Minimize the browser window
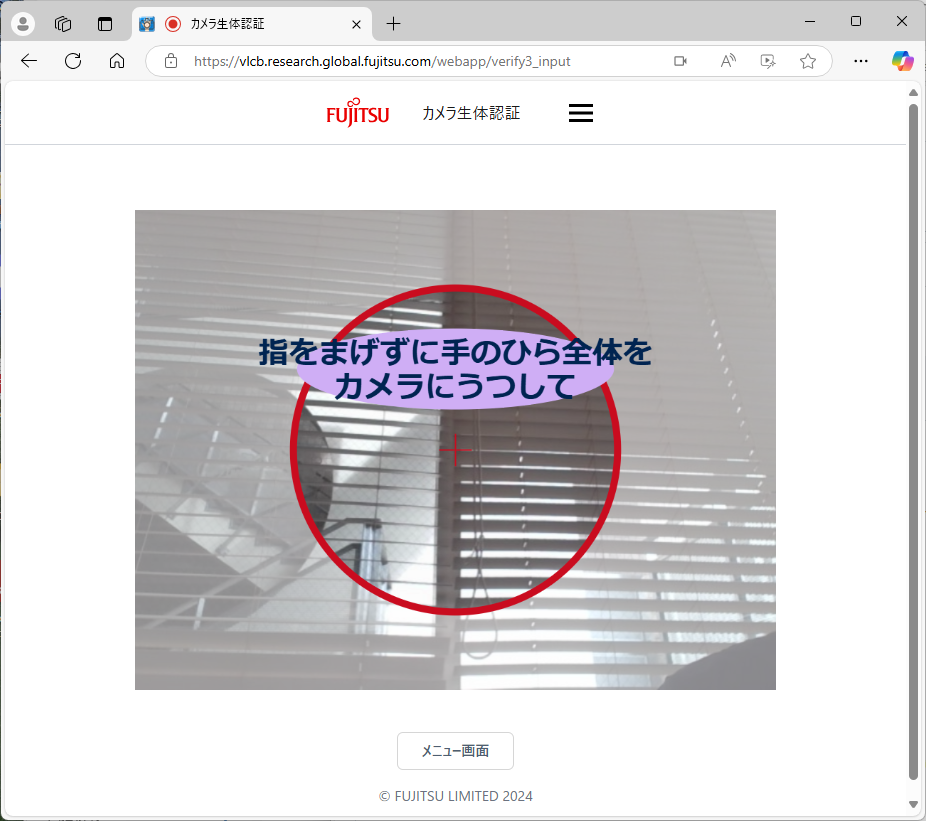This screenshot has width=926, height=821. point(810,21)
